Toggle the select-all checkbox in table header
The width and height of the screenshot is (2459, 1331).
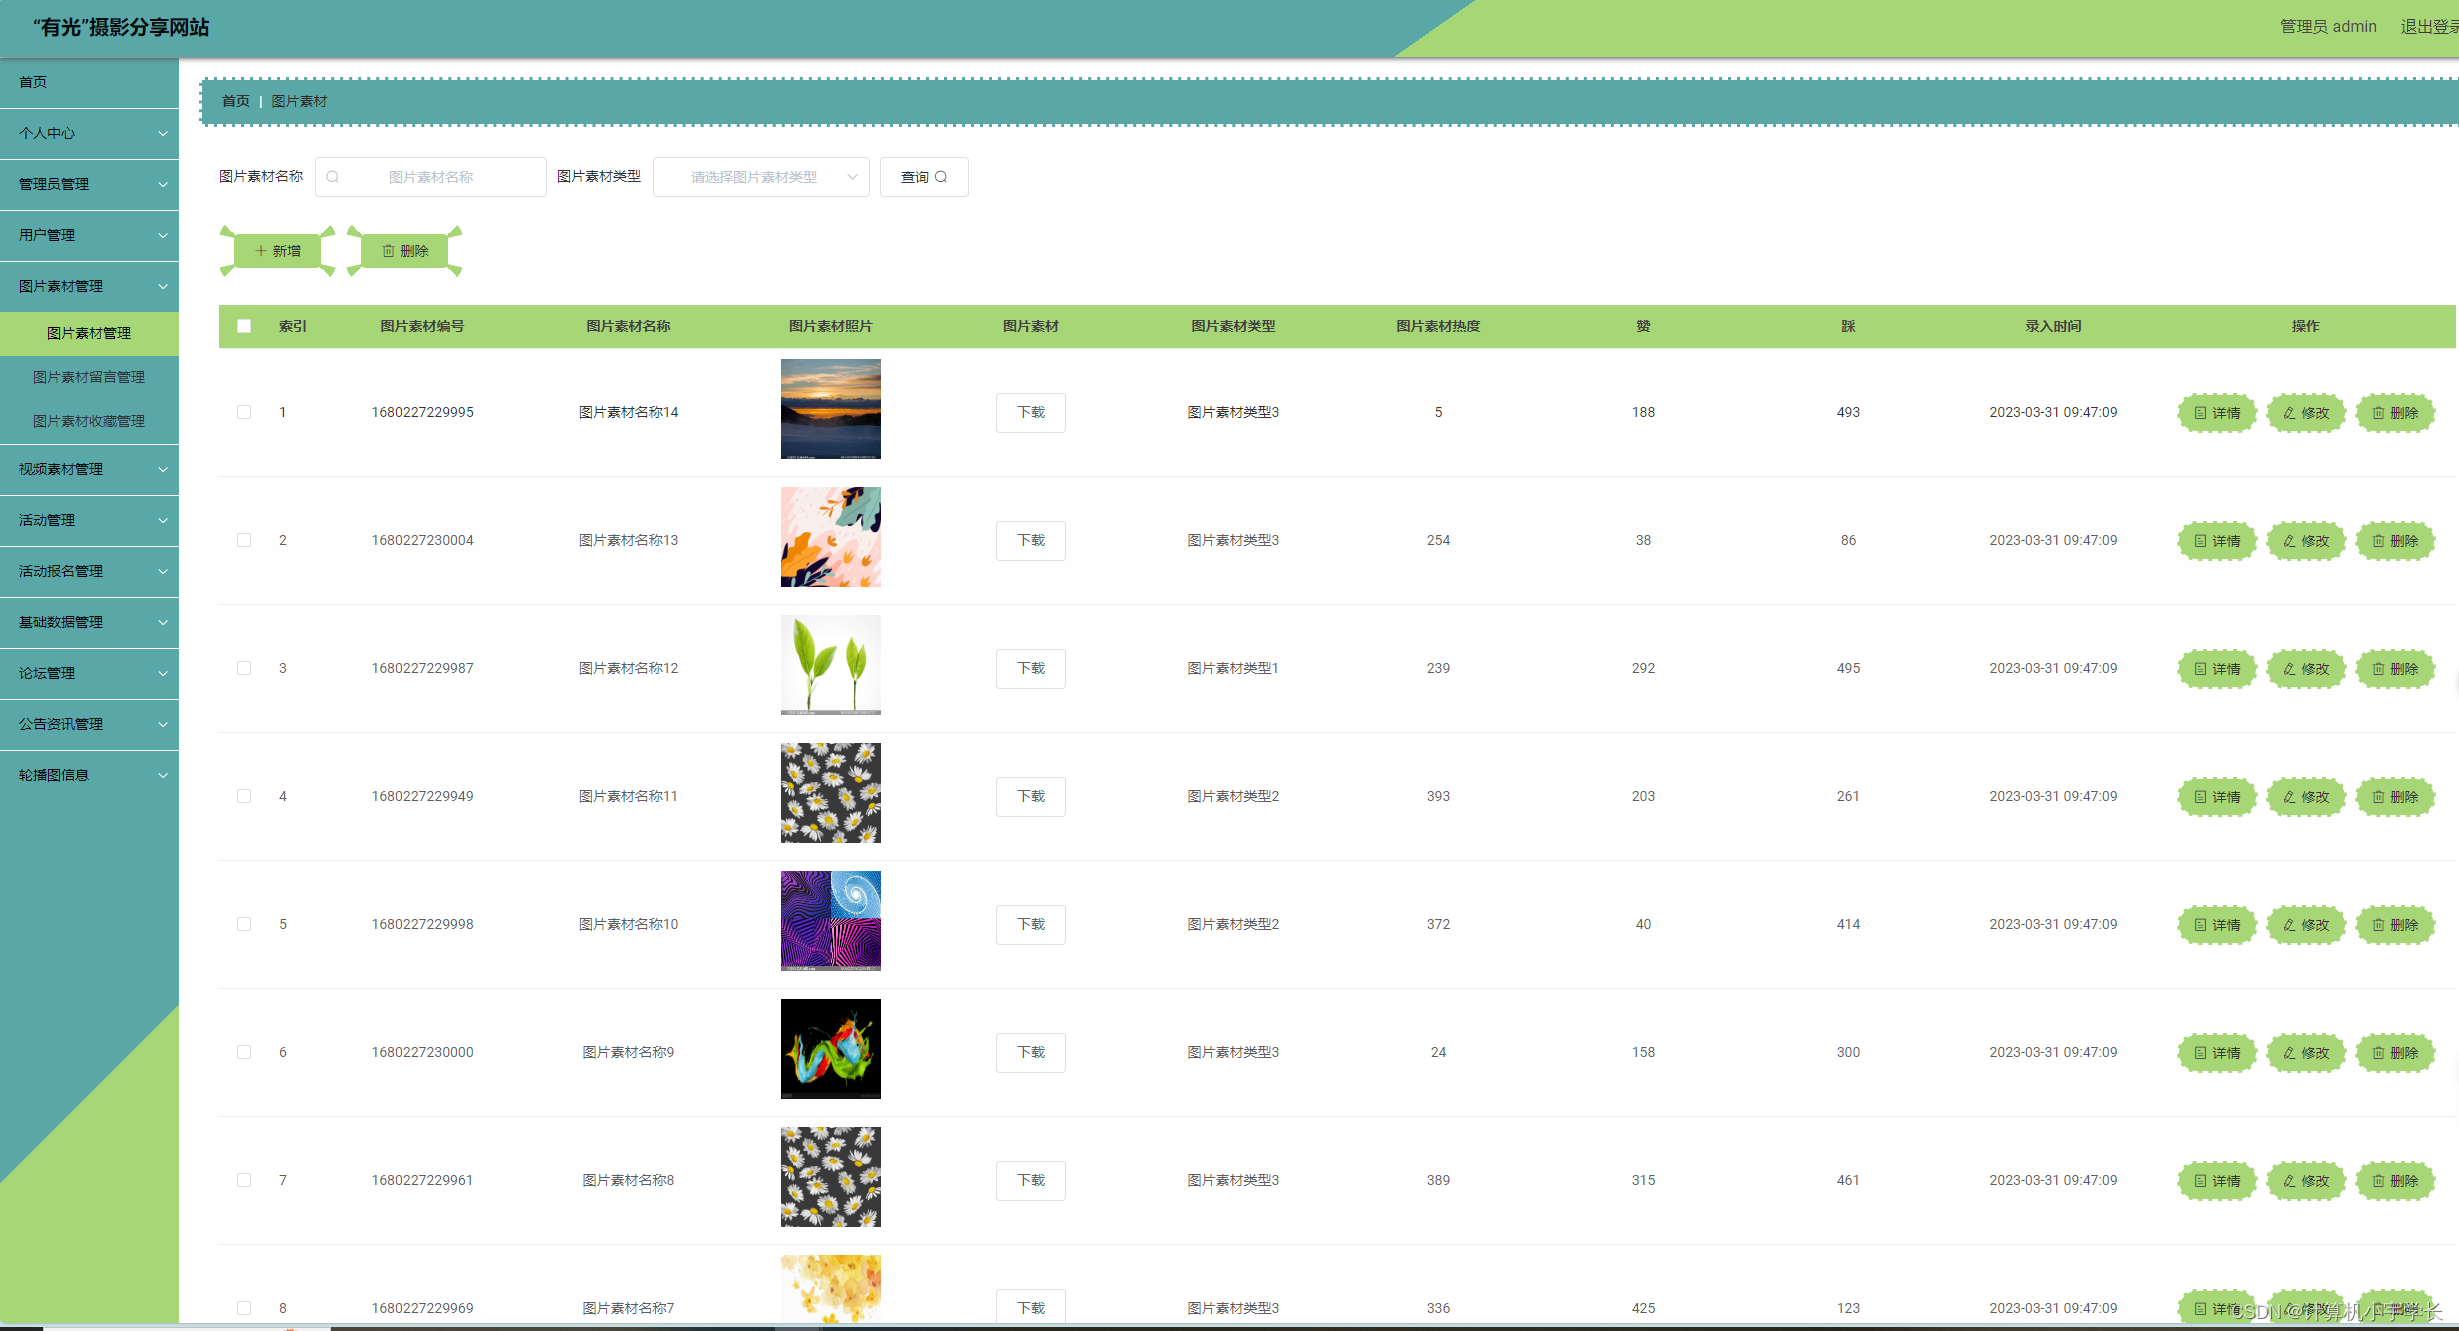point(244,326)
